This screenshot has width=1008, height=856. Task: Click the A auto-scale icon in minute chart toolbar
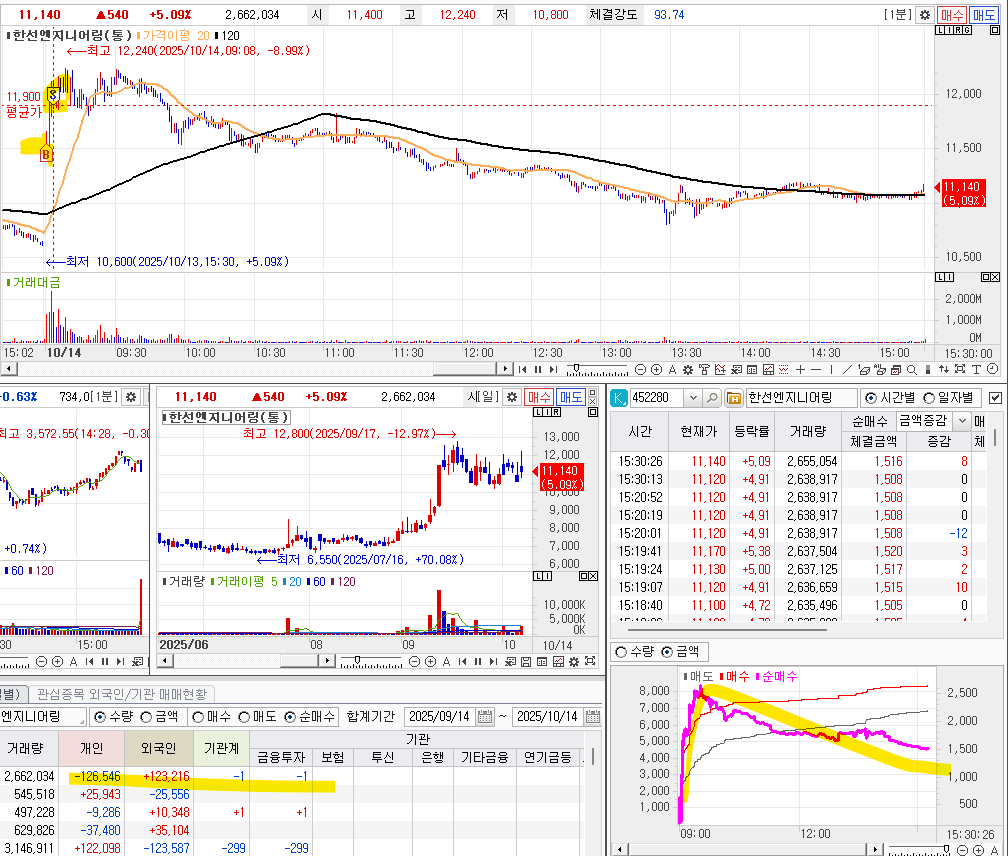click(x=672, y=370)
